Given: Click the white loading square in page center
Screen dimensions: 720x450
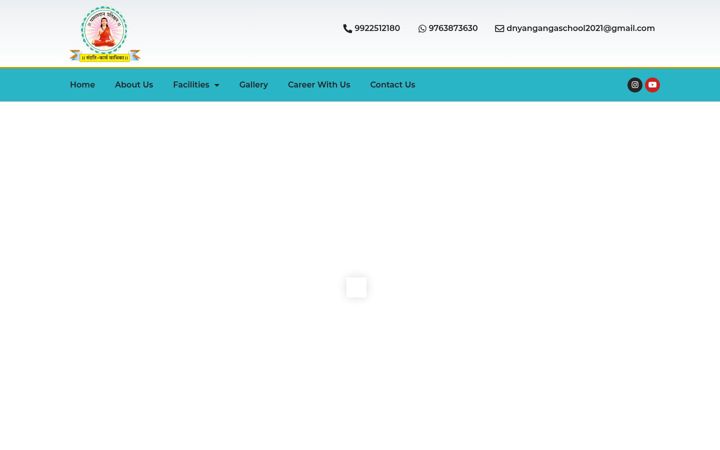Looking at the screenshot, I should 356,287.
